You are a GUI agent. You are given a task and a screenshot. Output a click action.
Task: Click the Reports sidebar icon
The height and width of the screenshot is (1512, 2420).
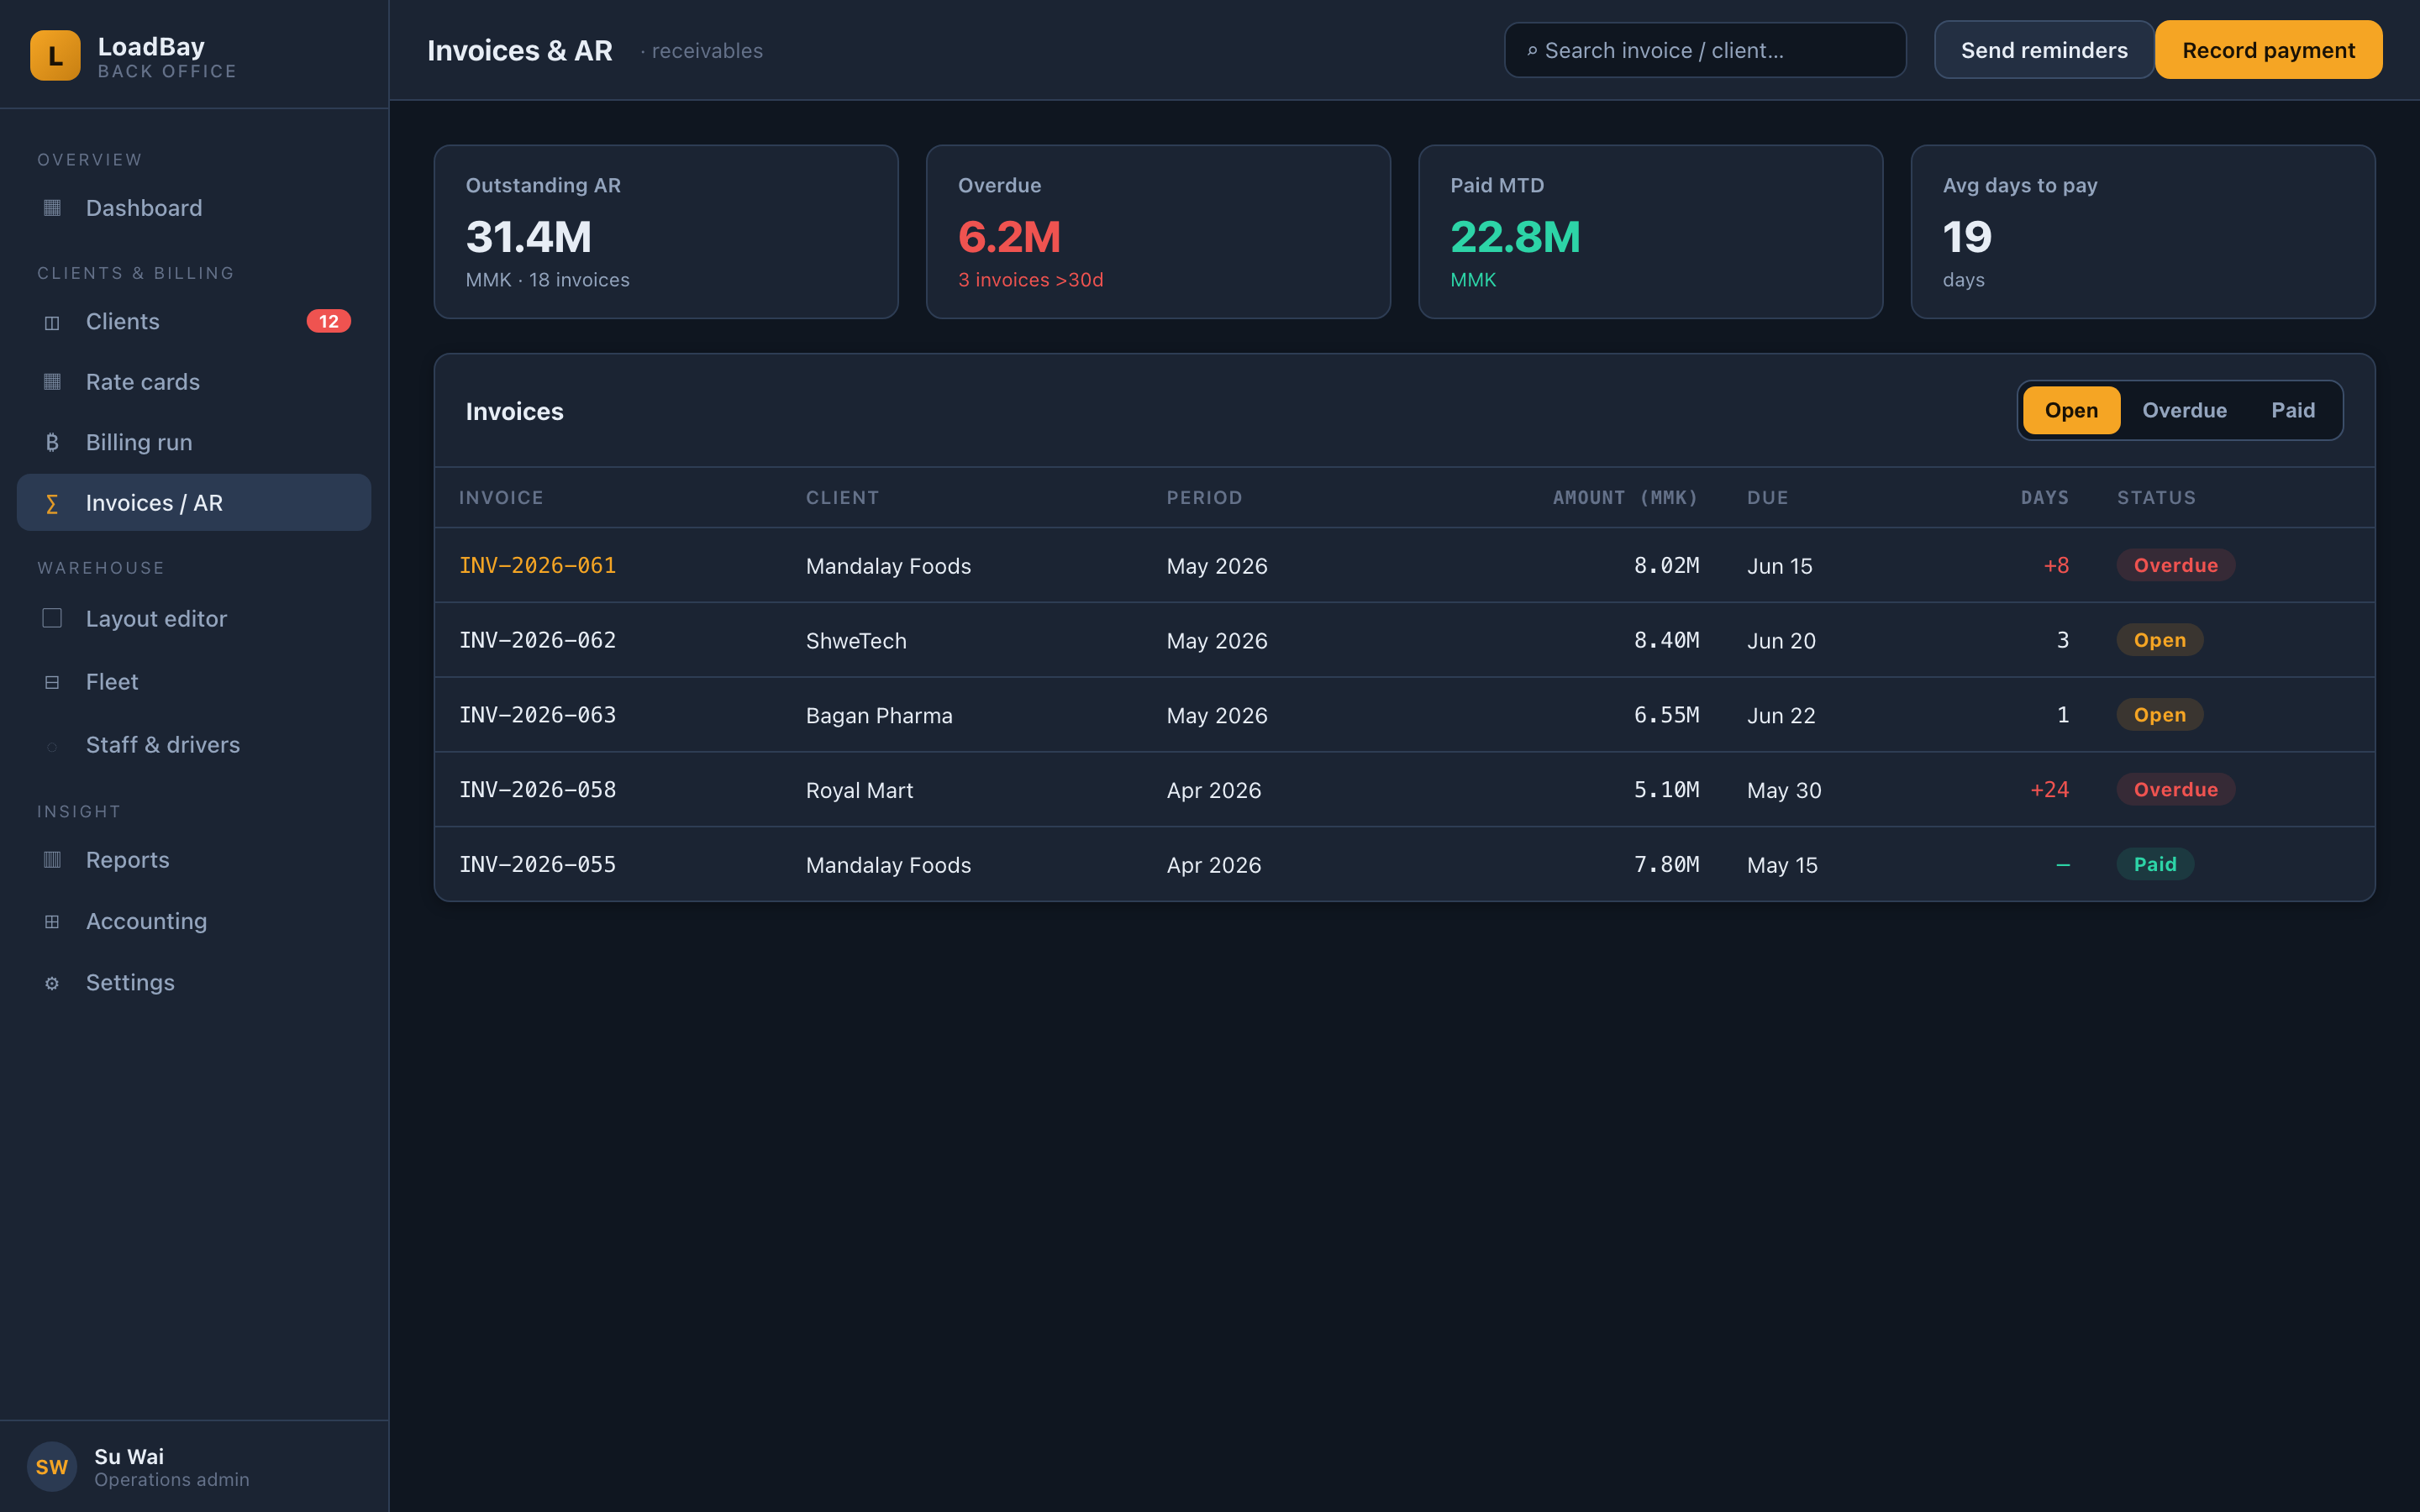coord(52,860)
